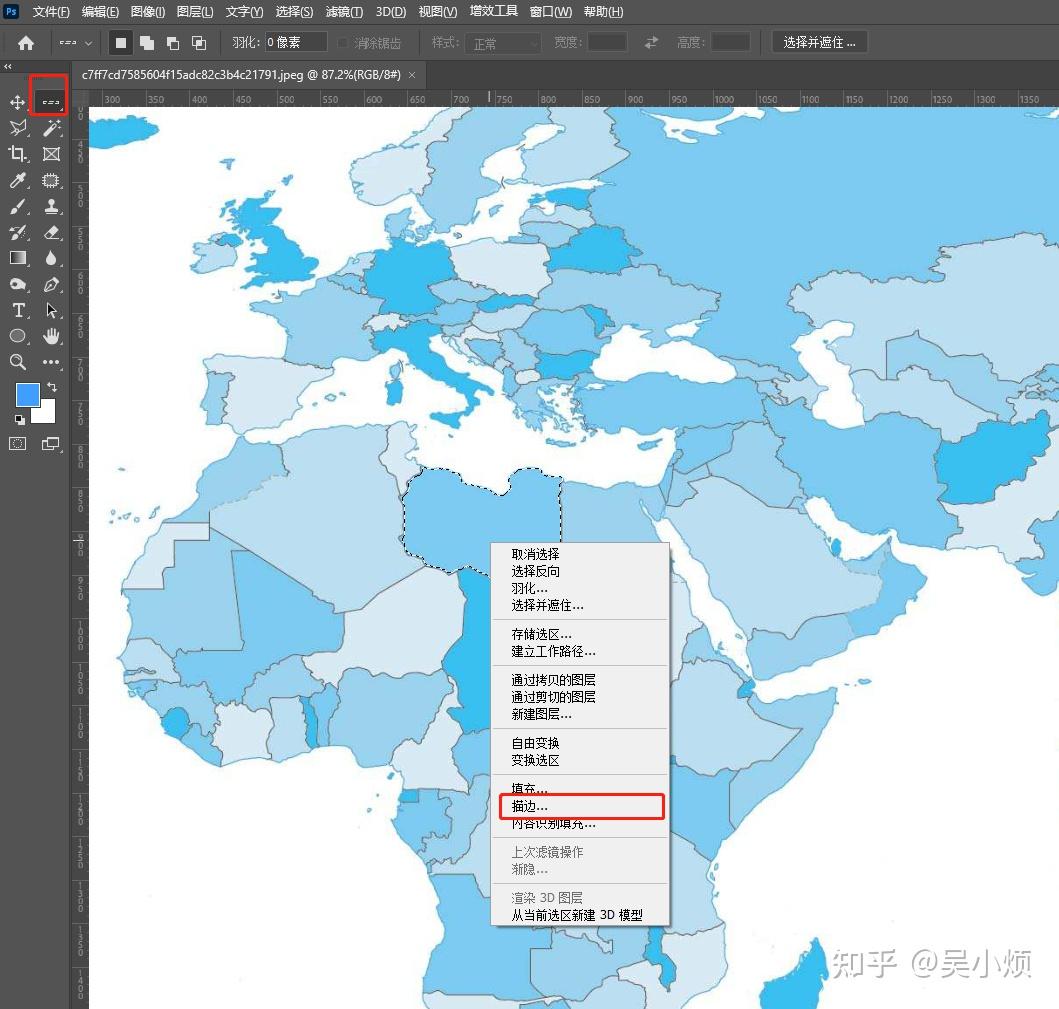The height and width of the screenshot is (1009, 1059).
Task: Select the Brush tool
Action: [x=18, y=206]
